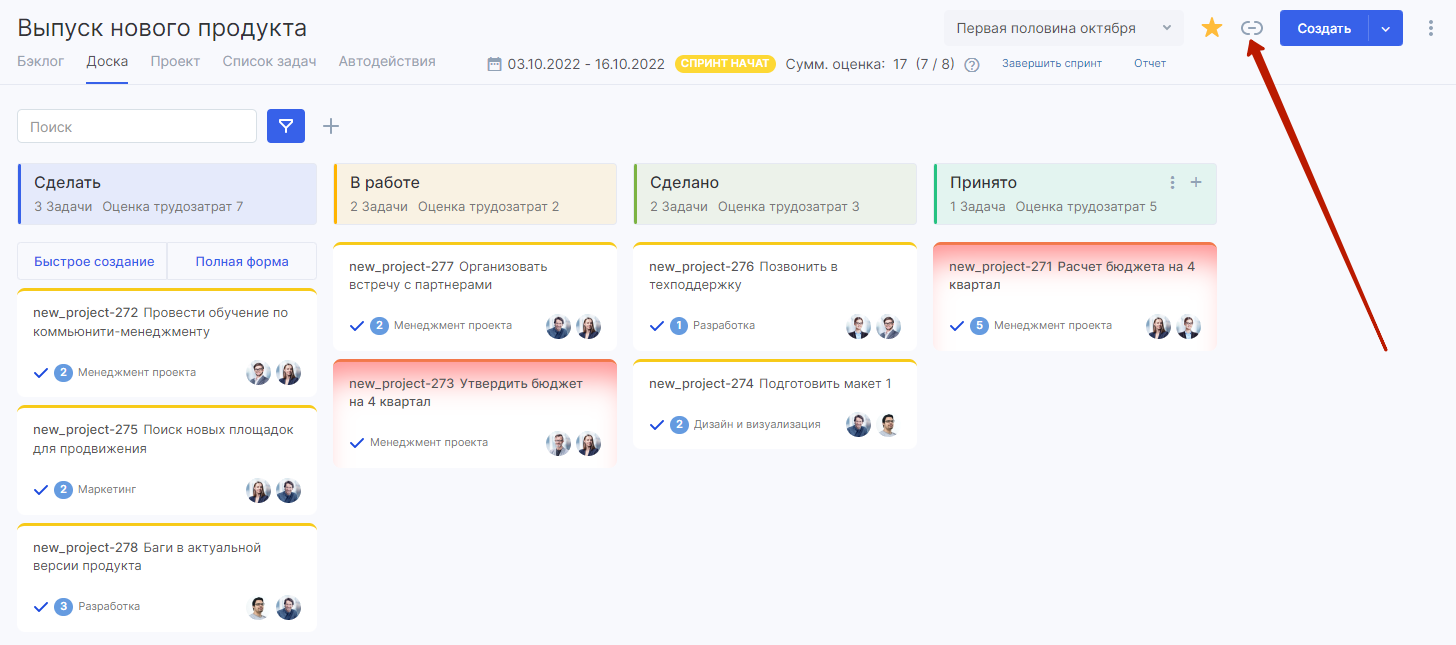Image resolution: width=1456 pixels, height=645 pixels.
Task: Click the plus icon next to filter
Action: 331,126
